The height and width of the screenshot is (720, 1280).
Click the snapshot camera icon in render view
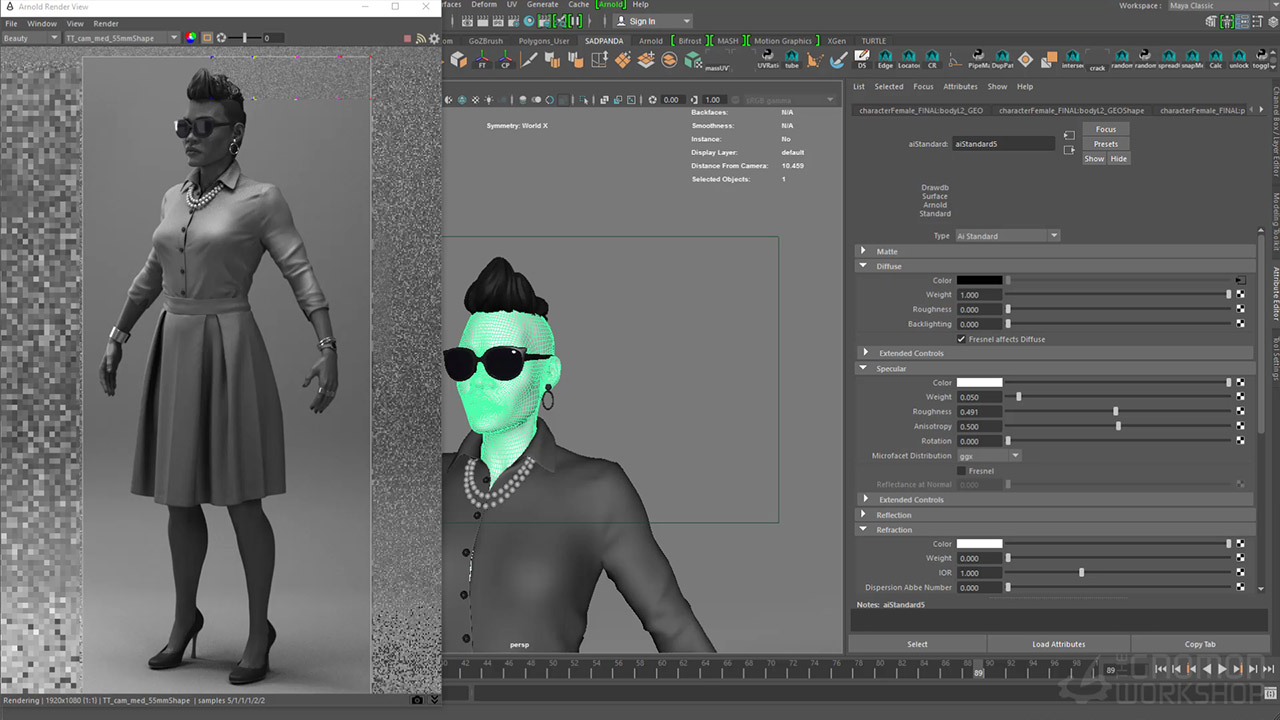point(418,700)
